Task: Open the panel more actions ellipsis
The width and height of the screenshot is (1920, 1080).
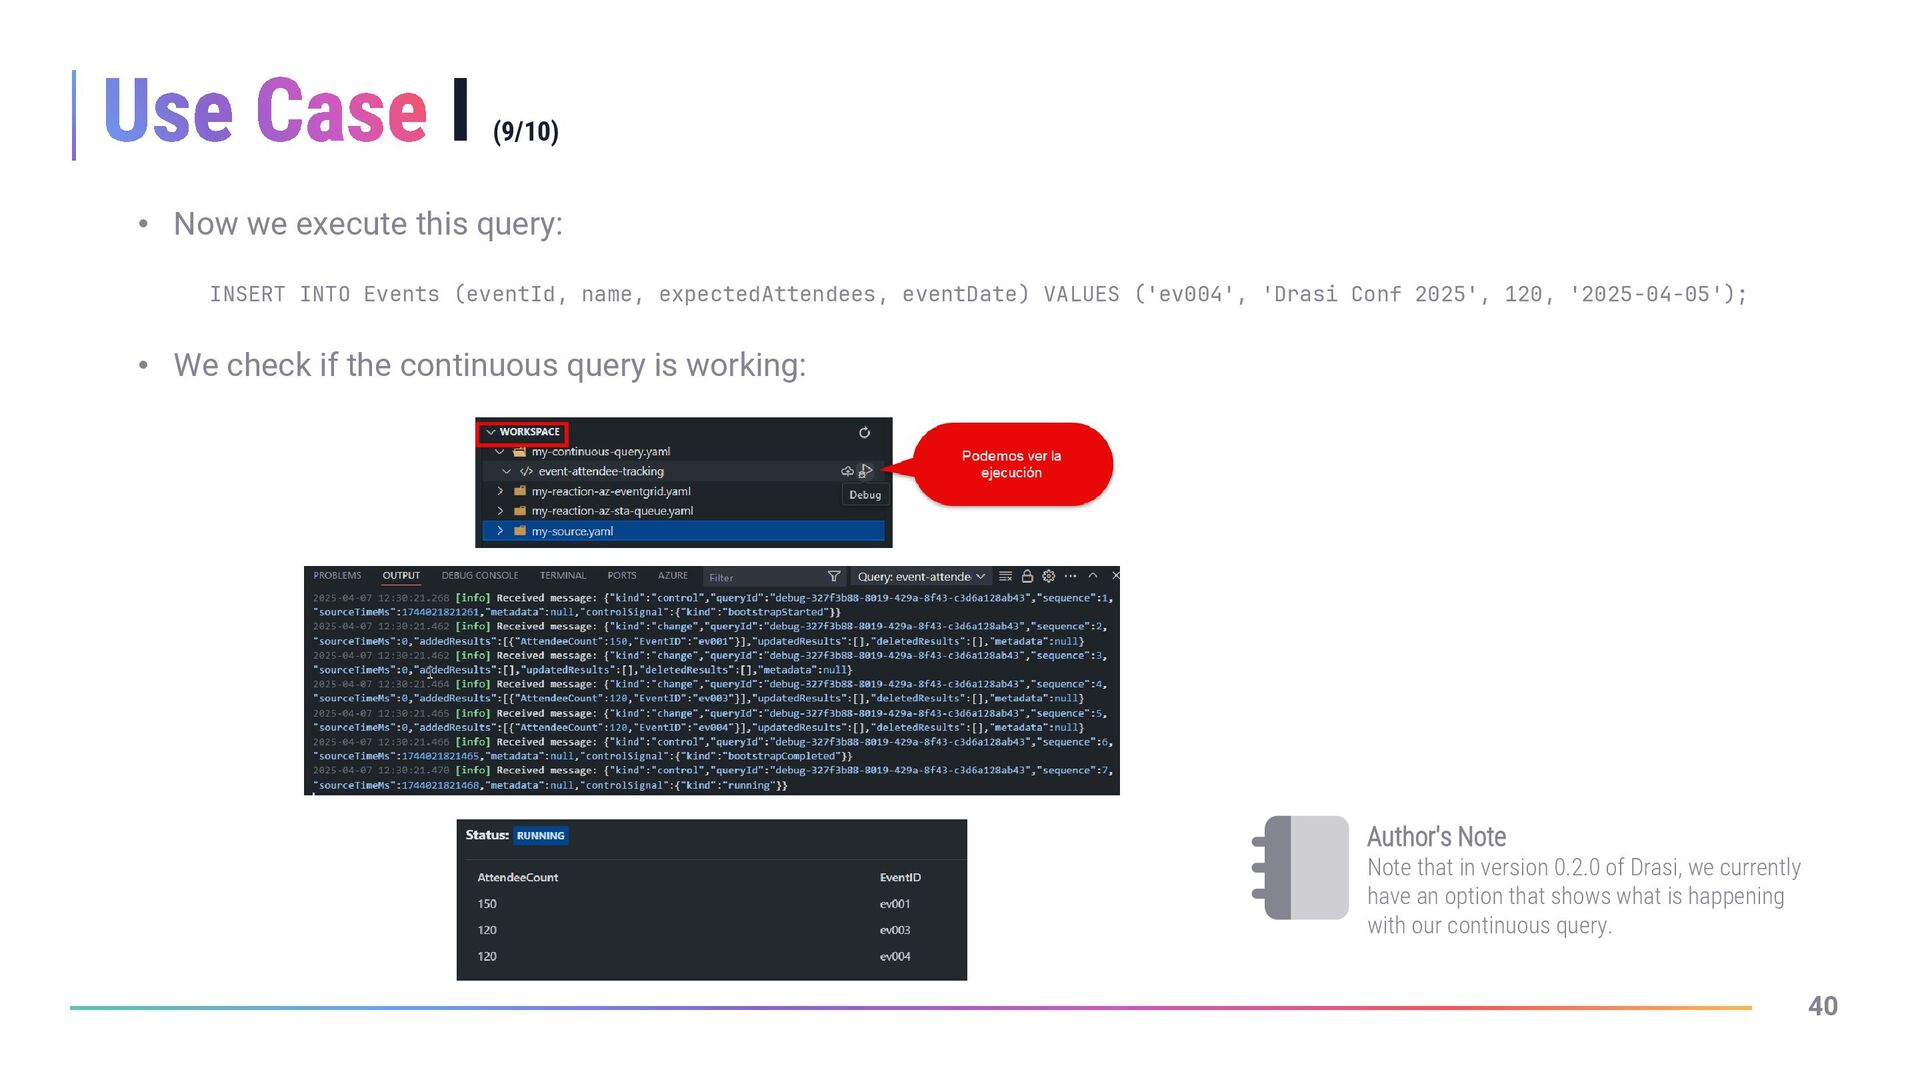Action: [x=1070, y=576]
